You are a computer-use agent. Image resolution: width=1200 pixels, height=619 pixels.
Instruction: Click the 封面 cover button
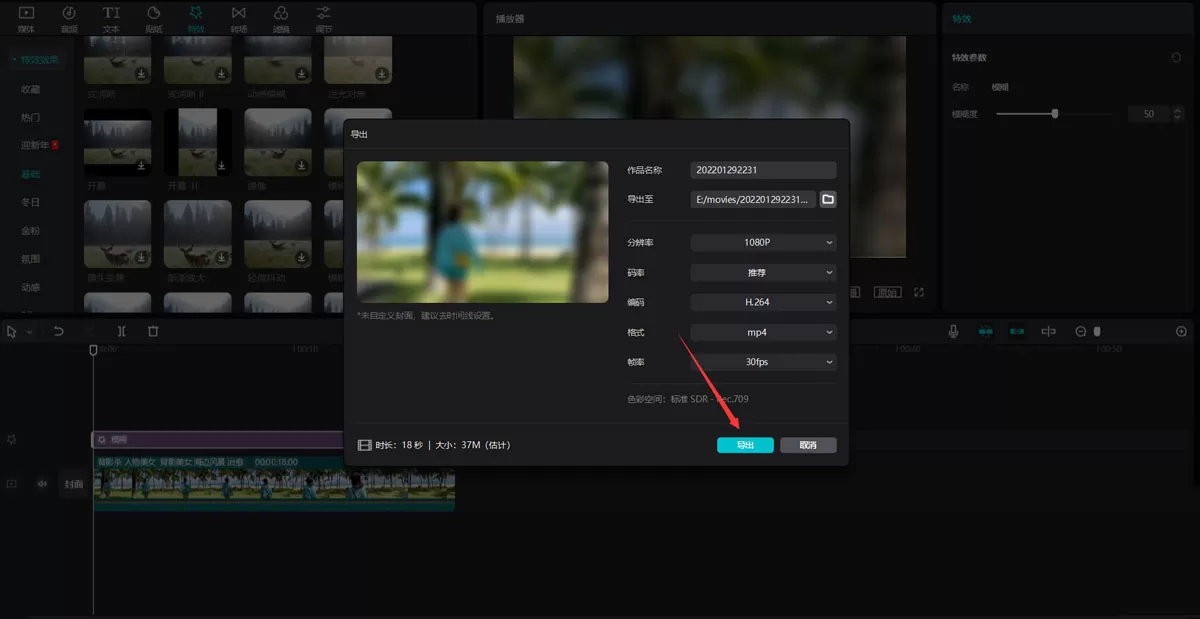point(74,484)
